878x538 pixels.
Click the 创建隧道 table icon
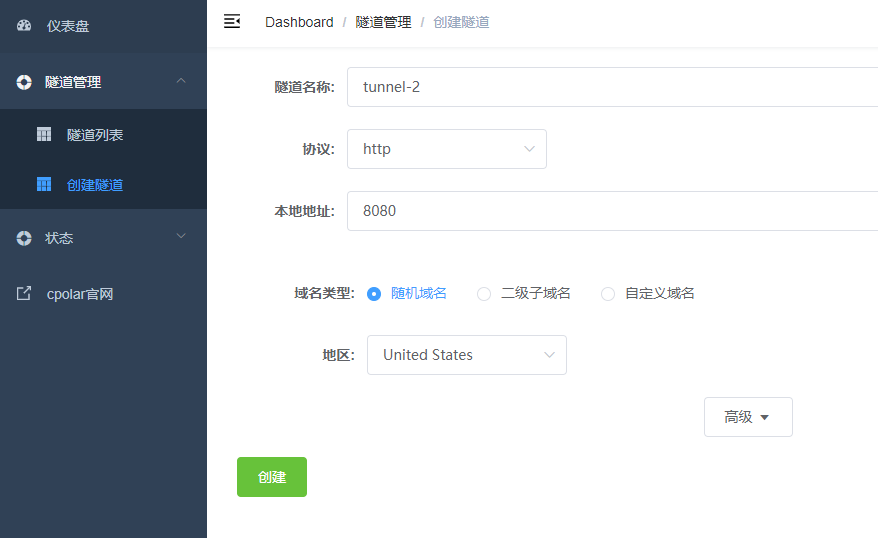click(44, 184)
